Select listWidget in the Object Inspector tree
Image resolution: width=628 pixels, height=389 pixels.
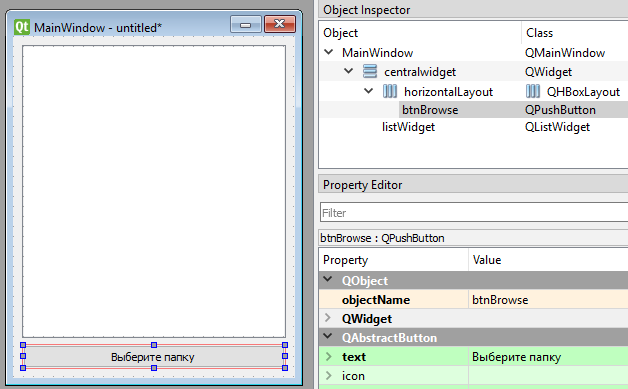(408, 127)
